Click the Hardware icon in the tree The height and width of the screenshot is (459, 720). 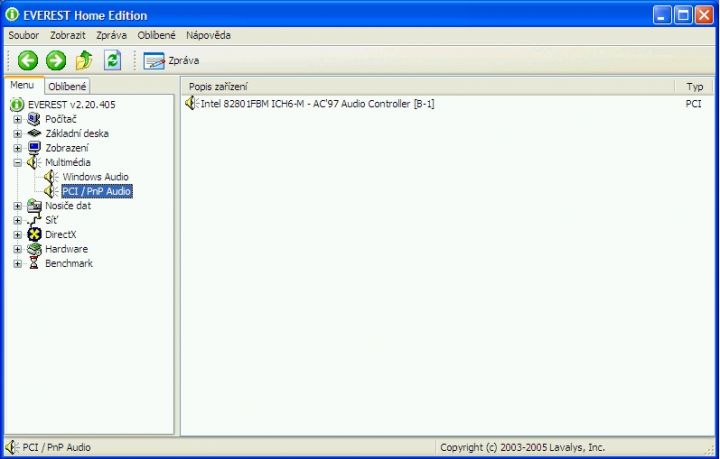[x=34, y=249]
